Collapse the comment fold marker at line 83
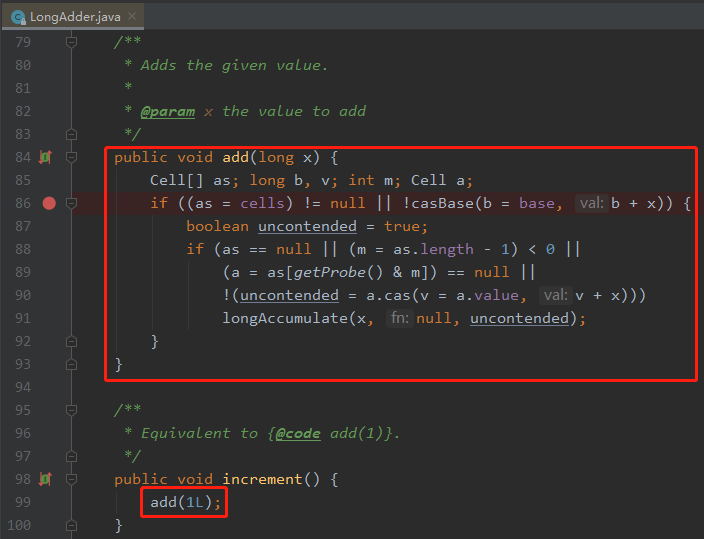704x539 pixels. click(71, 134)
